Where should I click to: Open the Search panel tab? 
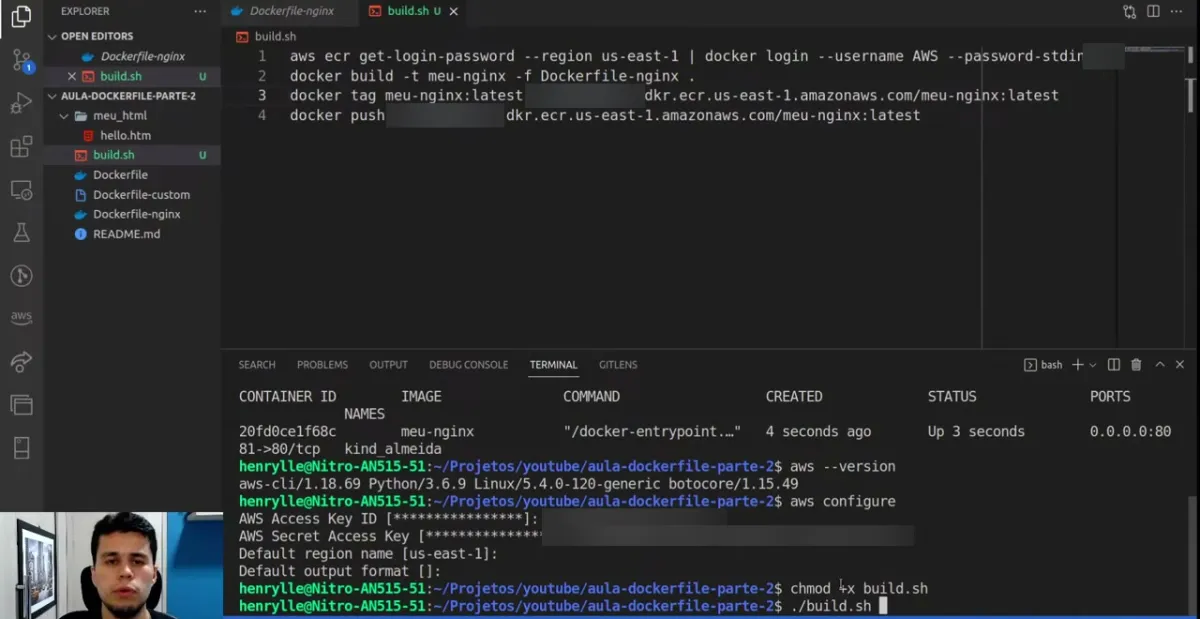(x=257, y=365)
